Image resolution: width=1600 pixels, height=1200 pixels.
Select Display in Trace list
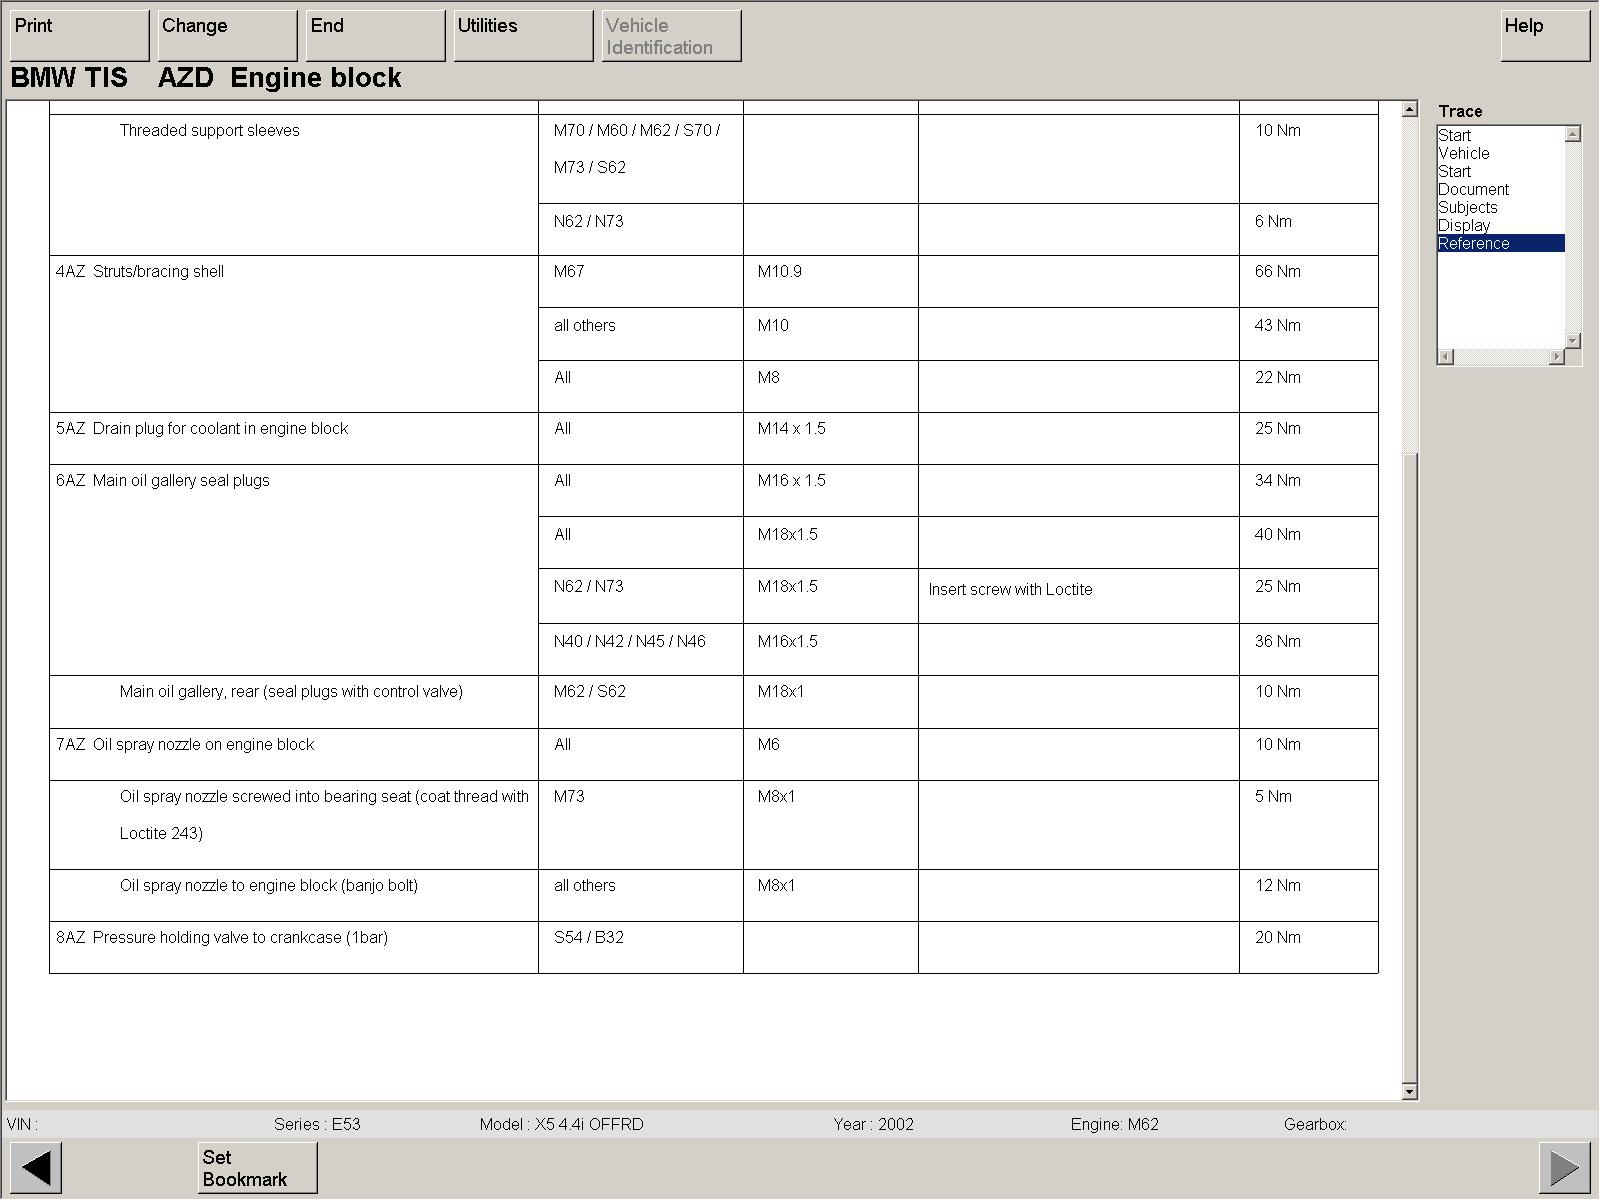pyautogui.click(x=1464, y=225)
